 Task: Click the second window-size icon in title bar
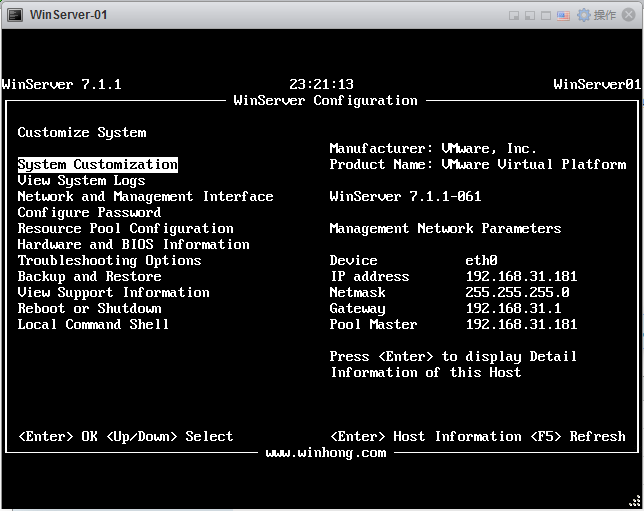click(530, 16)
